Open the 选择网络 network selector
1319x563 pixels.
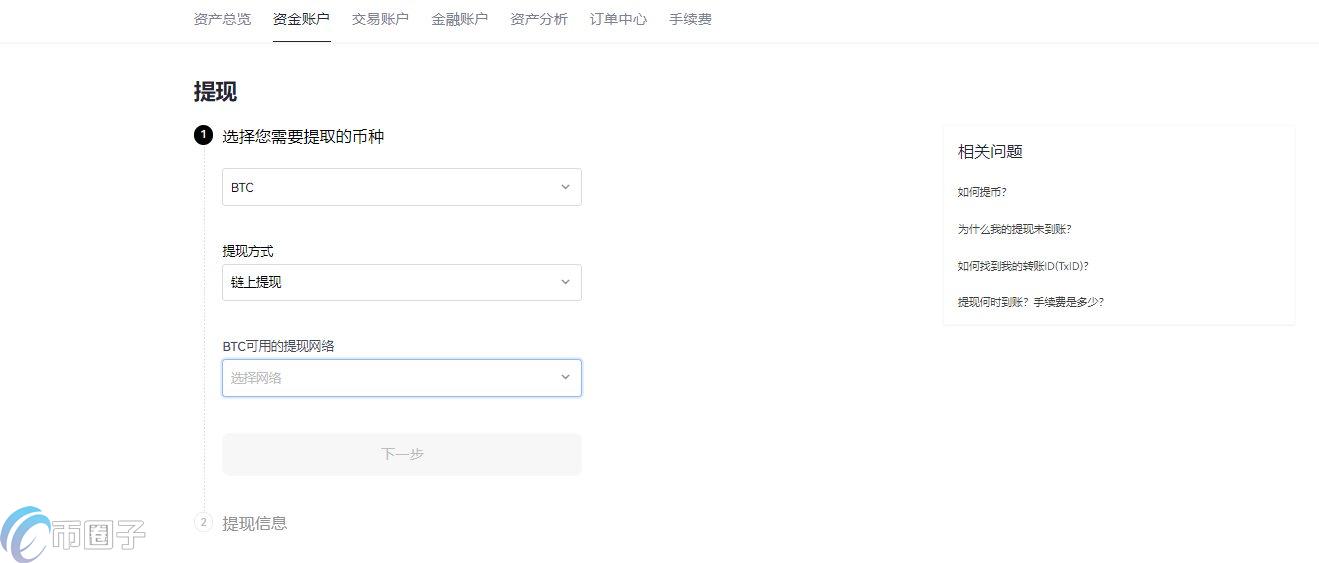[x=401, y=378]
